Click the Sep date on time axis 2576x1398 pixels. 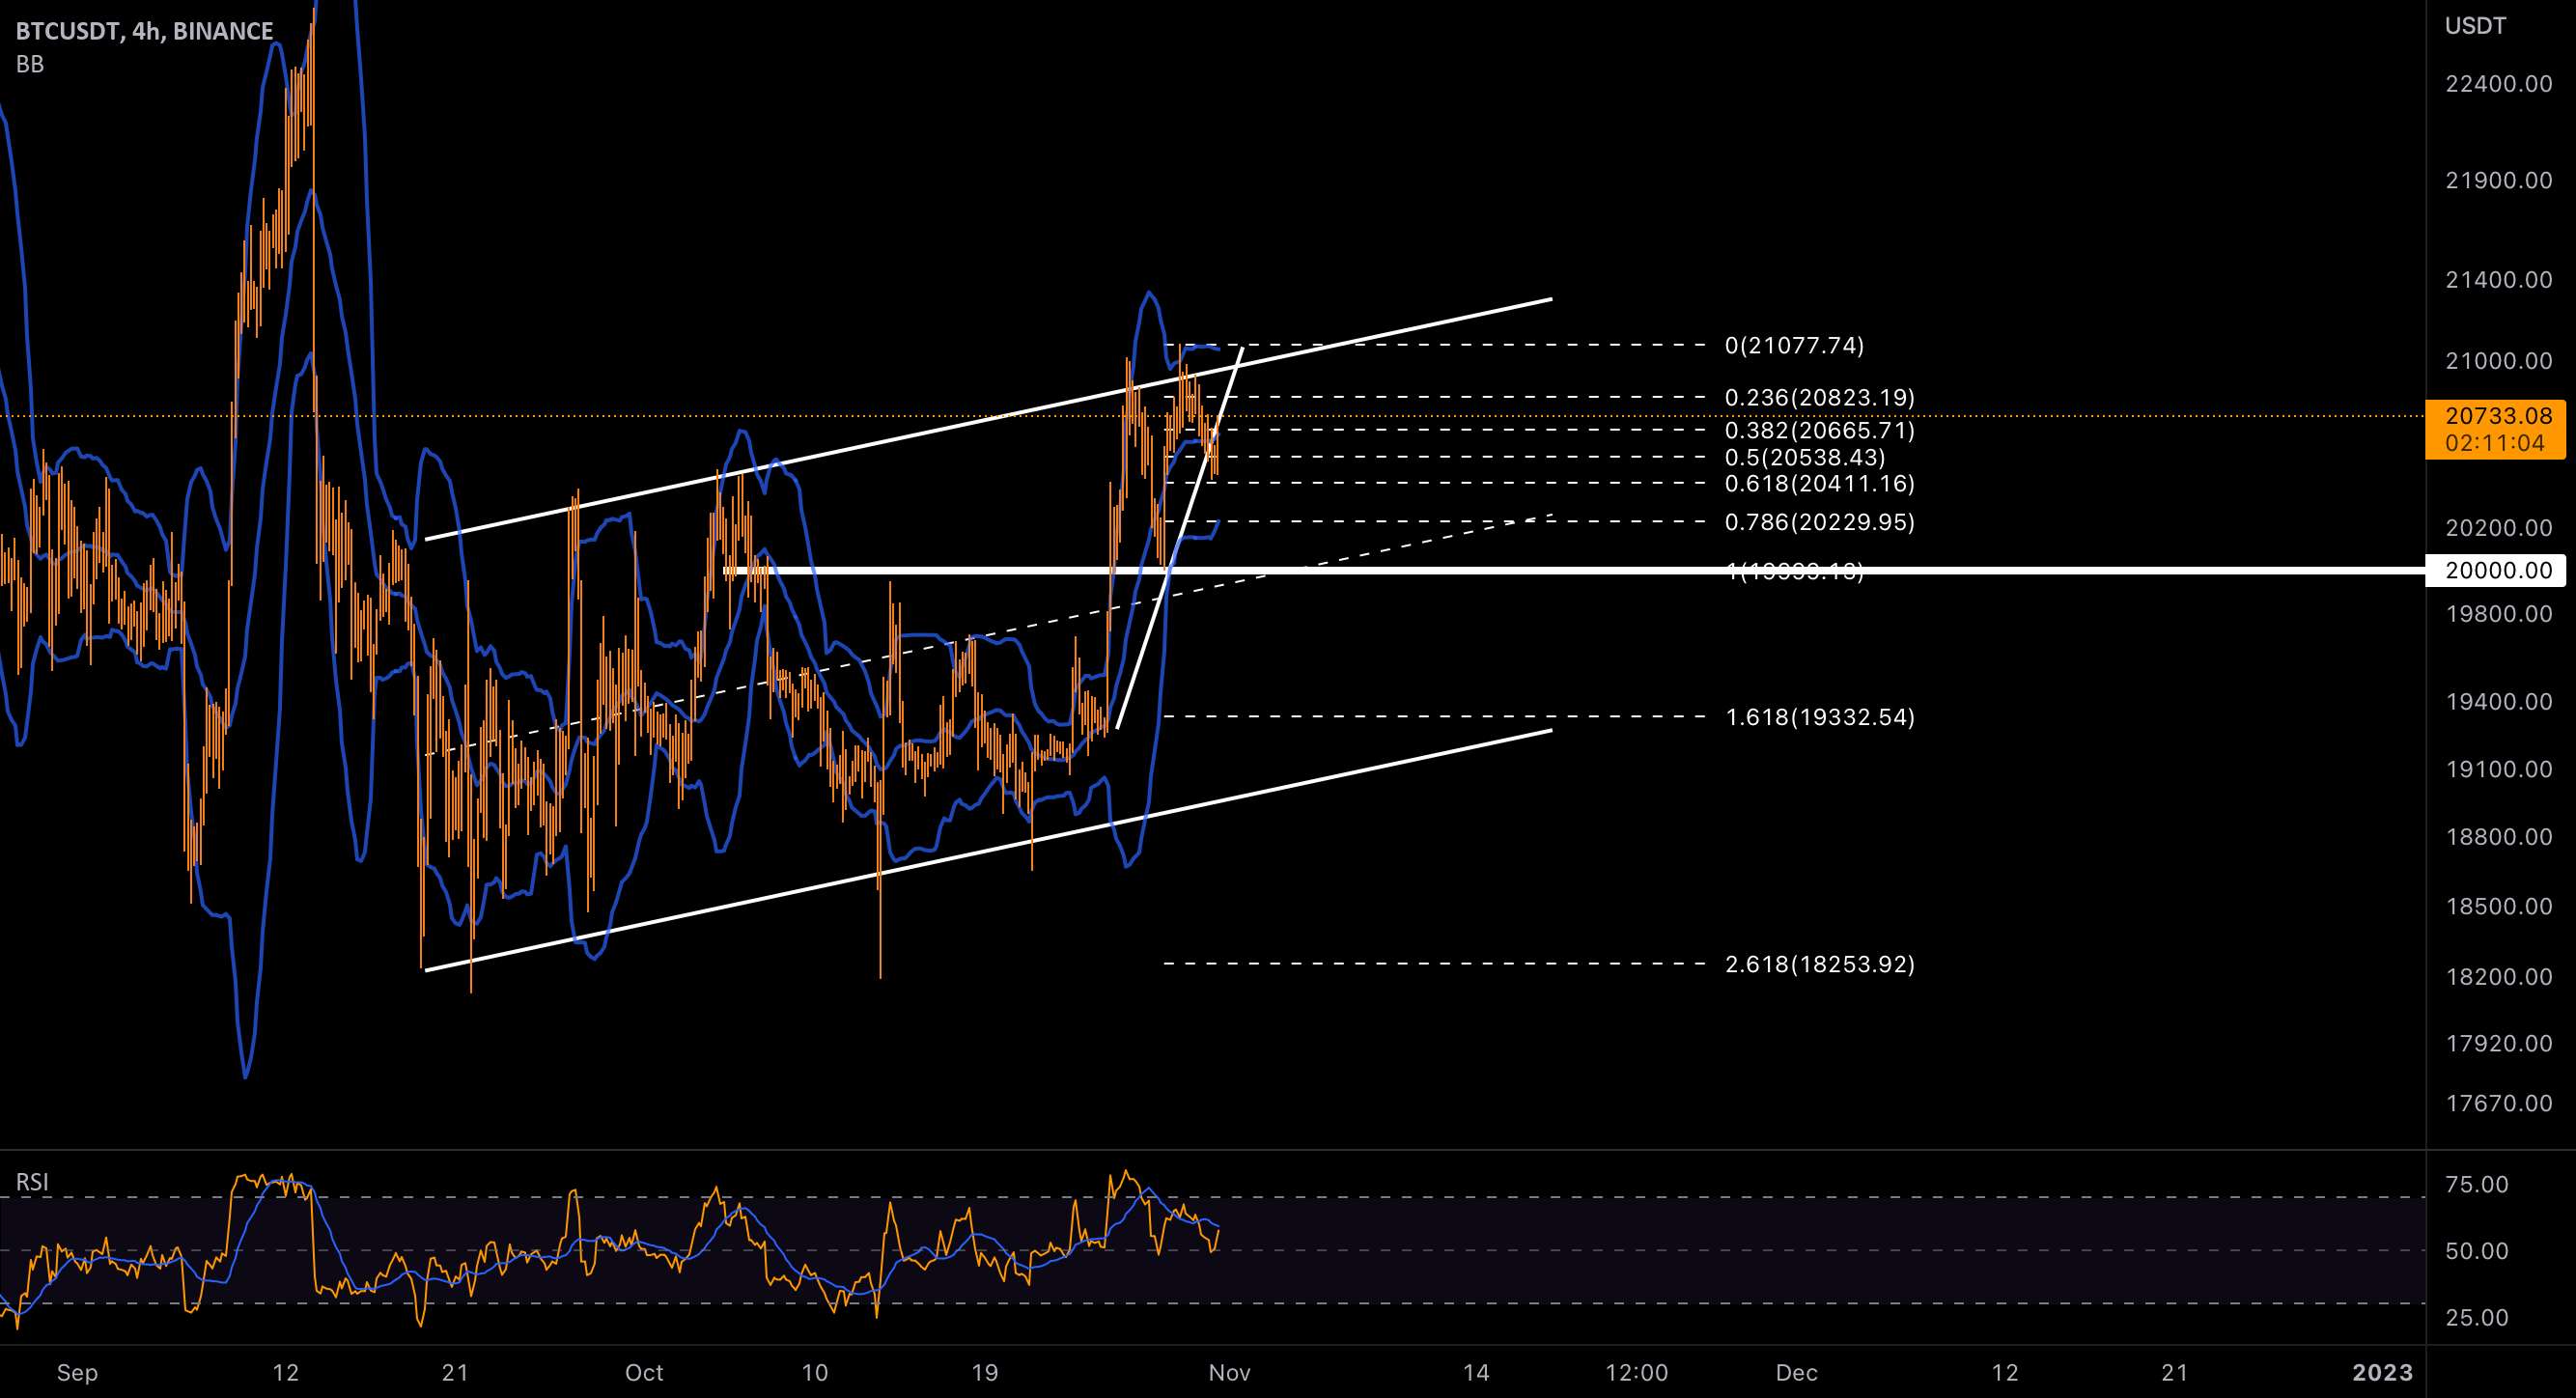[x=77, y=1372]
